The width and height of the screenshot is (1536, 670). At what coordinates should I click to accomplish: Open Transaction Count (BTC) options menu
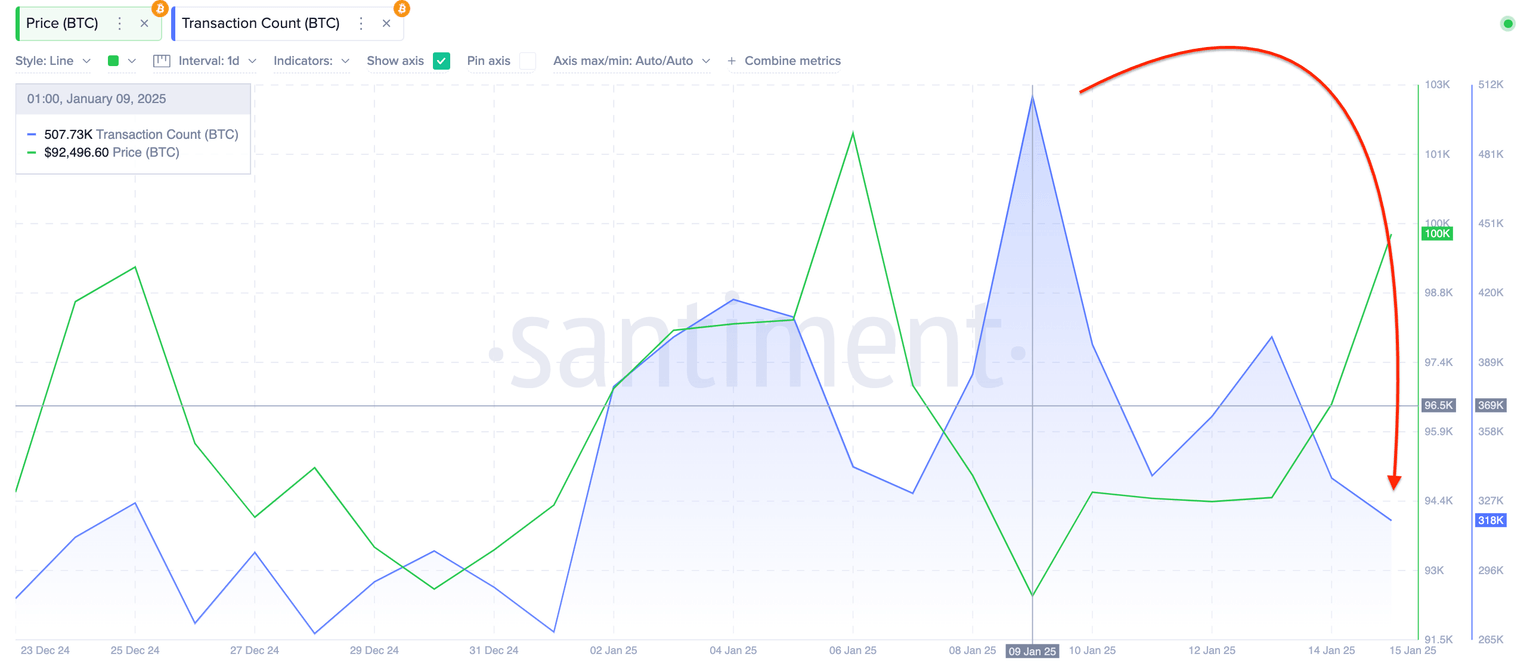click(x=361, y=23)
